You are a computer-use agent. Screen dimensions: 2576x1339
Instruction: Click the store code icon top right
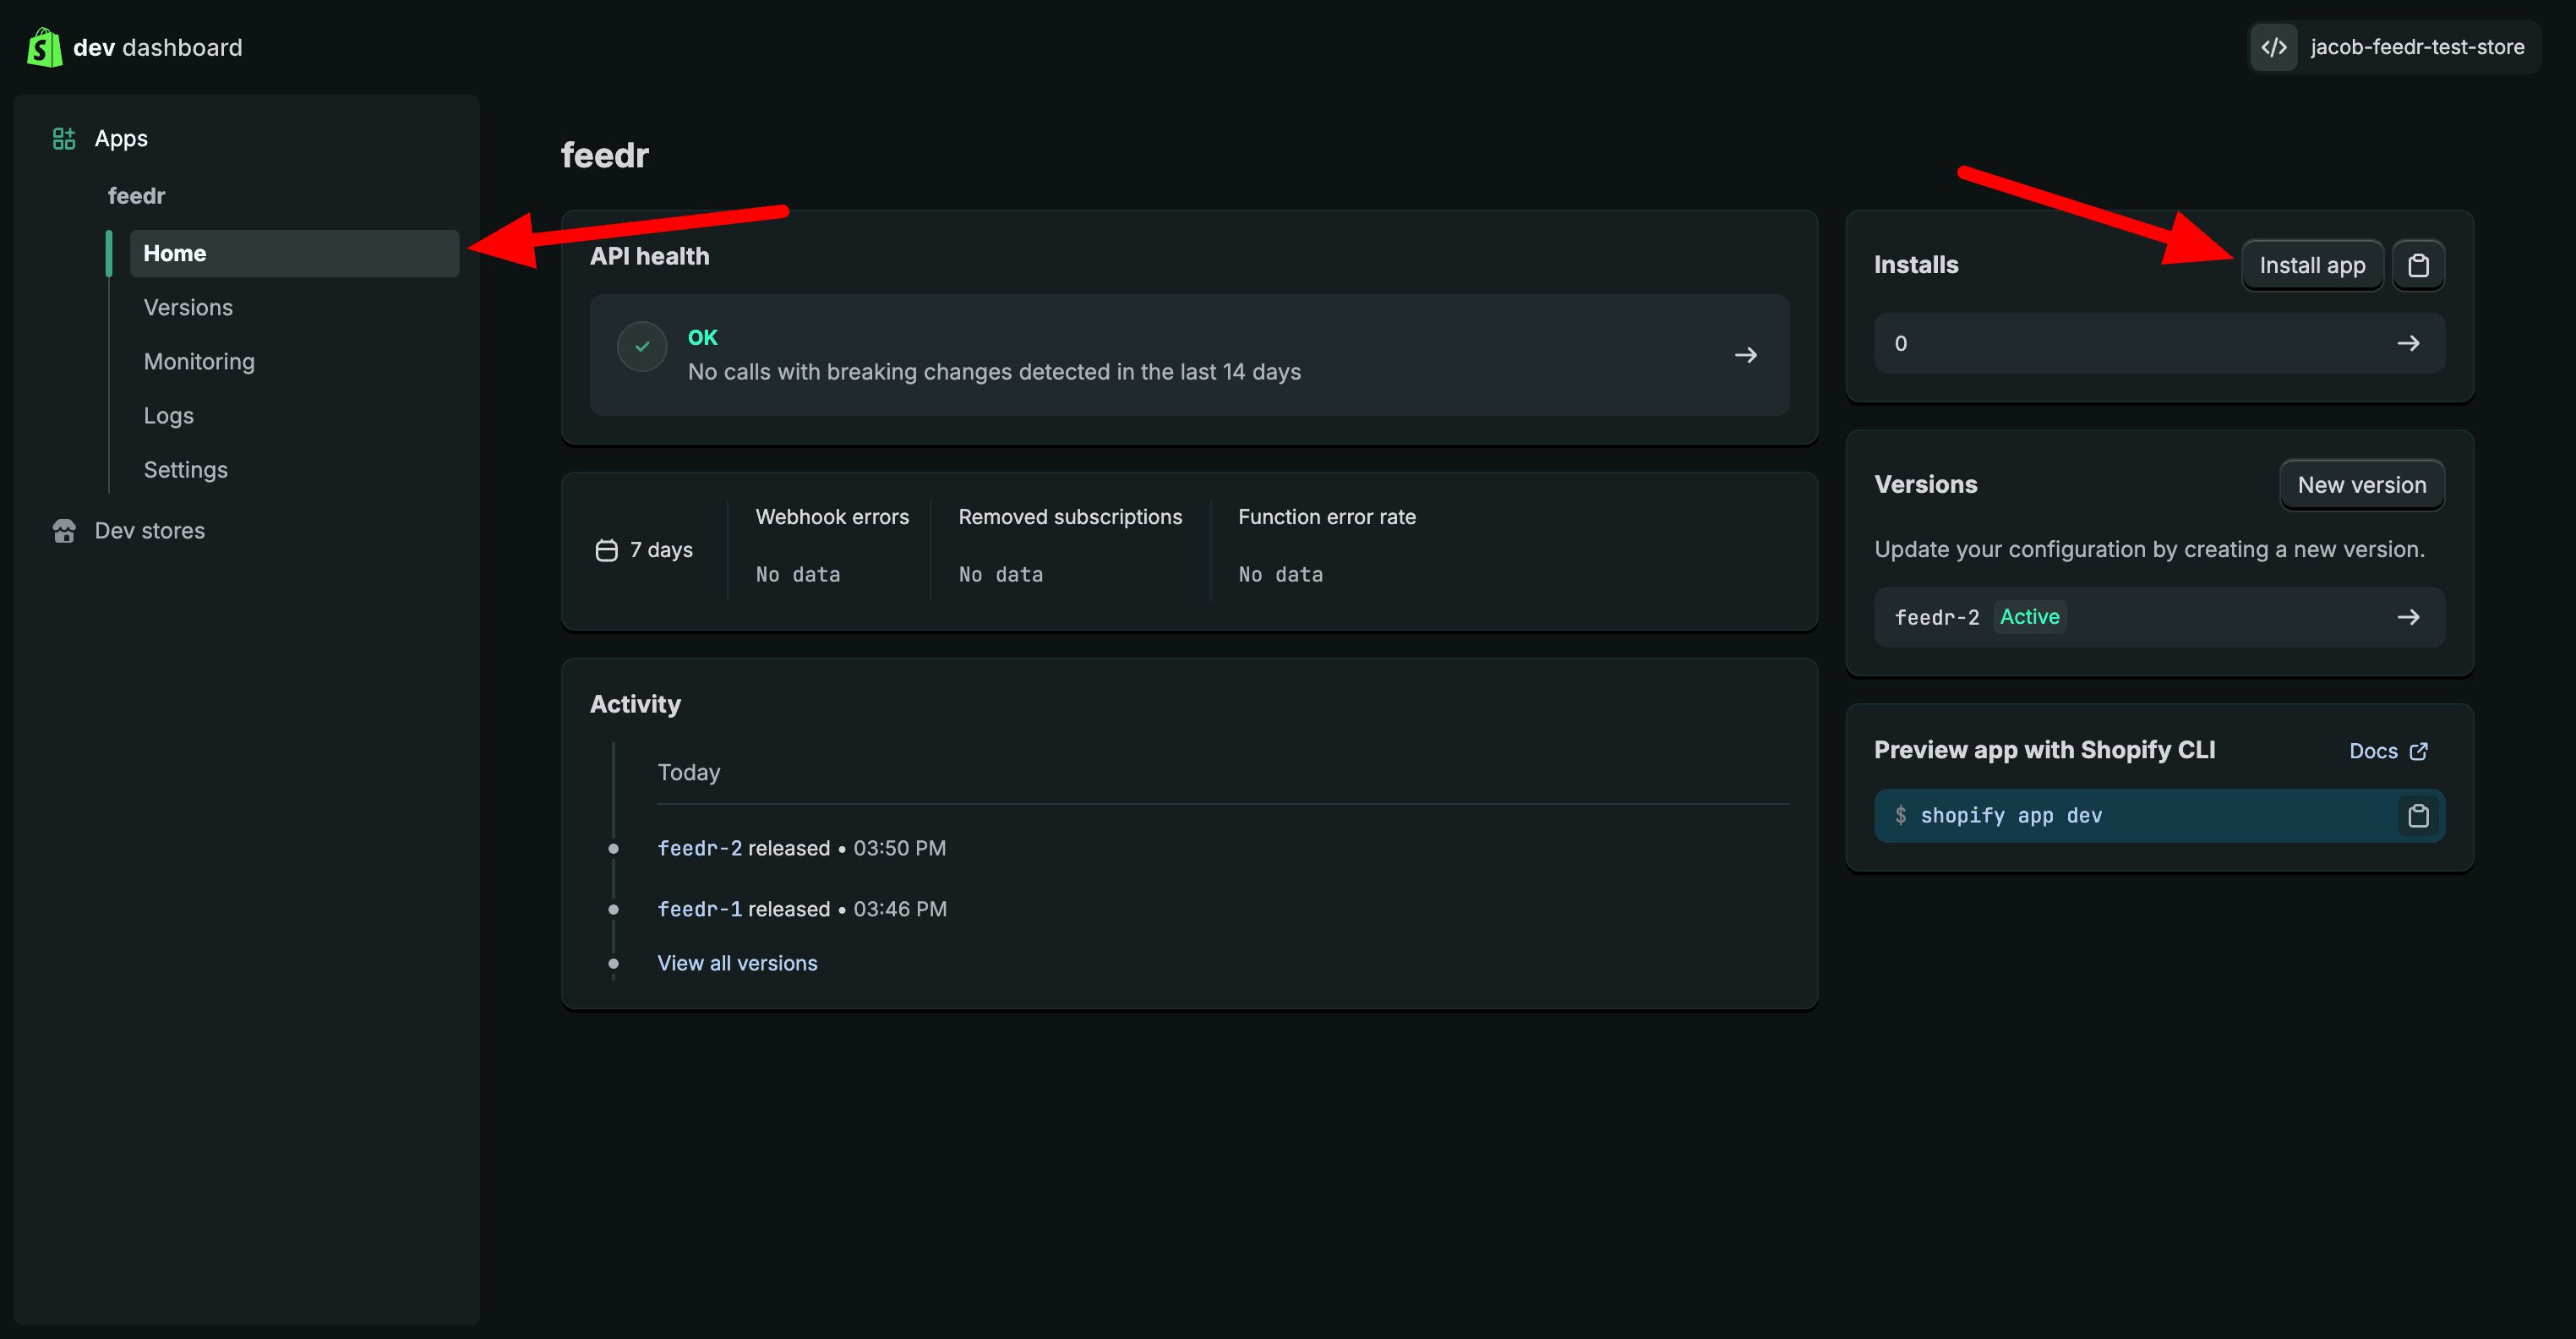(x=2273, y=47)
